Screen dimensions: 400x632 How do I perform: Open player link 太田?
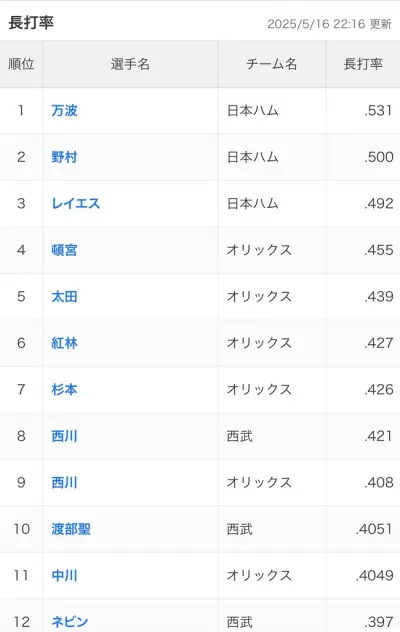click(x=64, y=296)
